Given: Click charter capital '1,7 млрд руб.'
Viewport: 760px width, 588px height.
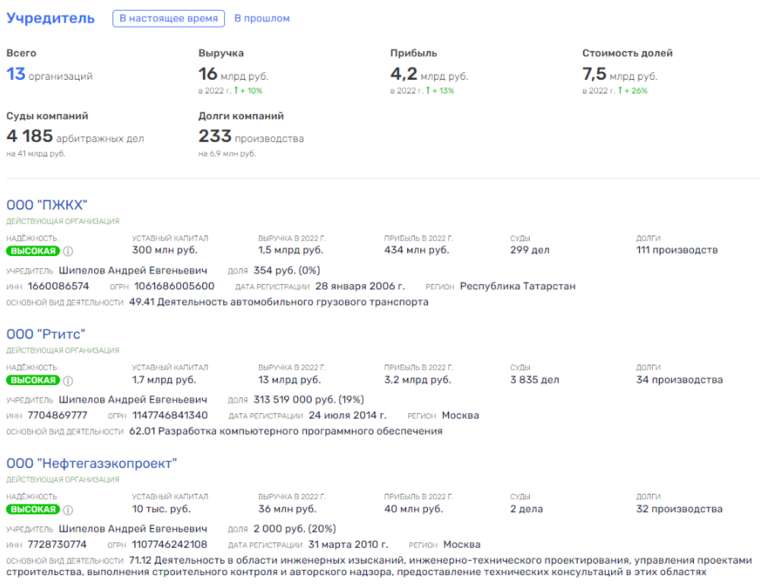Looking at the screenshot, I should pyautogui.click(x=164, y=380).
